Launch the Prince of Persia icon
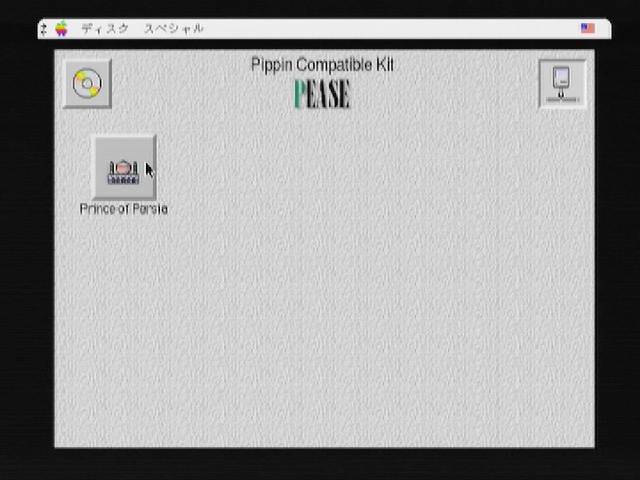The height and width of the screenshot is (480, 640). 124,167
